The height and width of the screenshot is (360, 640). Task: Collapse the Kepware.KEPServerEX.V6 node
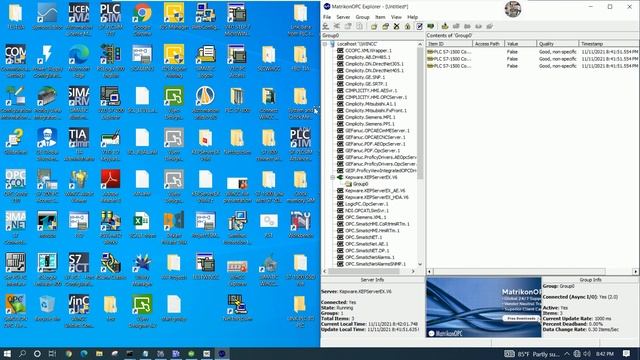click(333, 177)
